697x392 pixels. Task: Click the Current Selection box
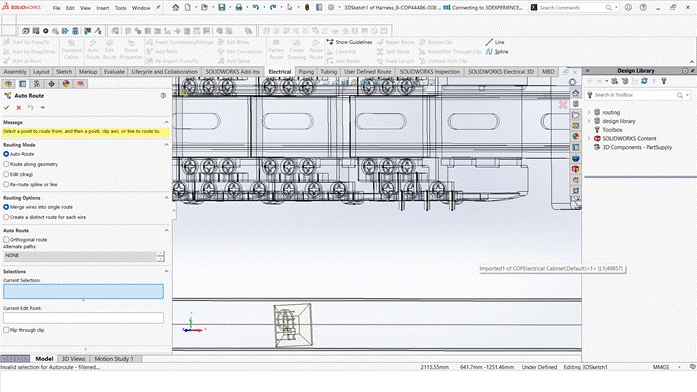pyautogui.click(x=84, y=292)
